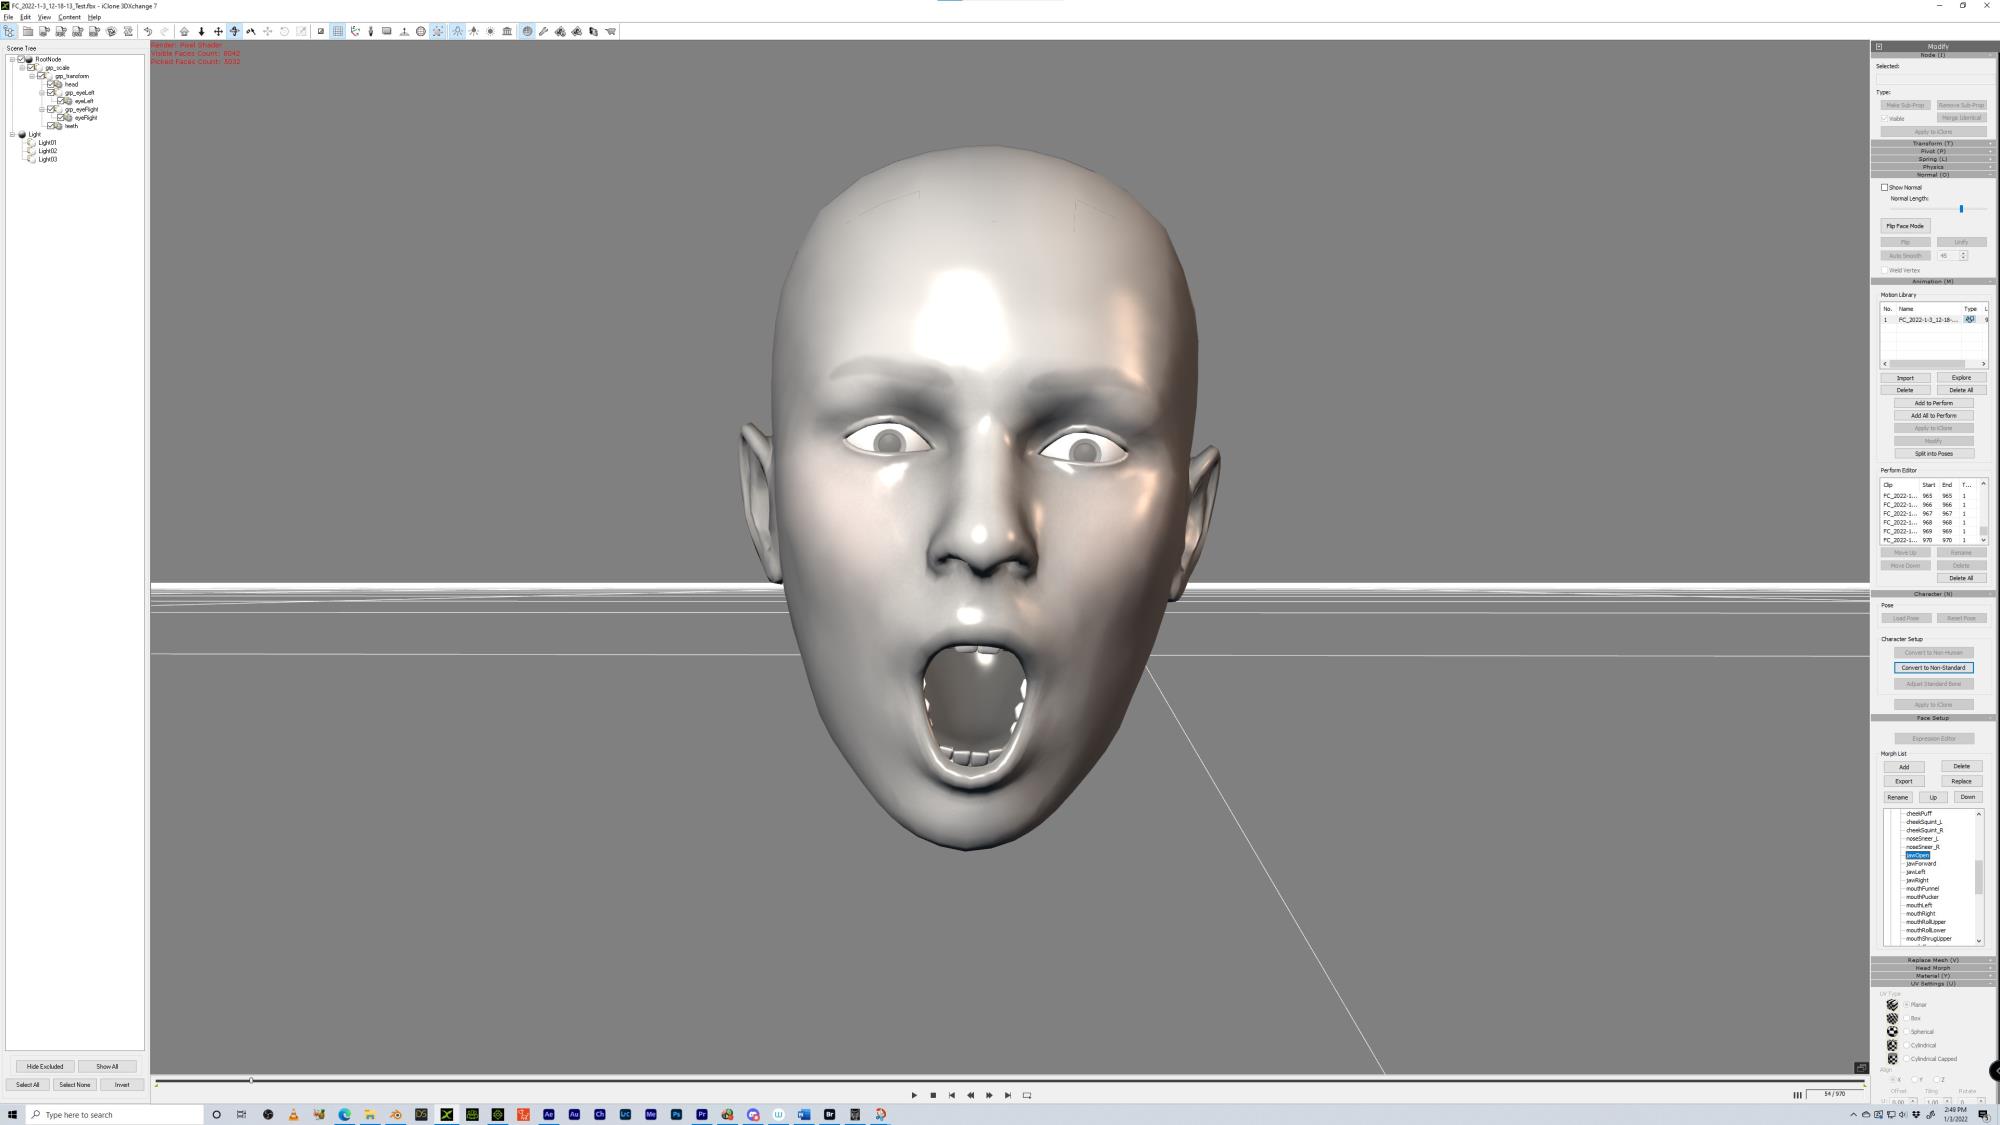Select the Spherical UV type radio
The image size is (2000, 1125).
1907,1031
